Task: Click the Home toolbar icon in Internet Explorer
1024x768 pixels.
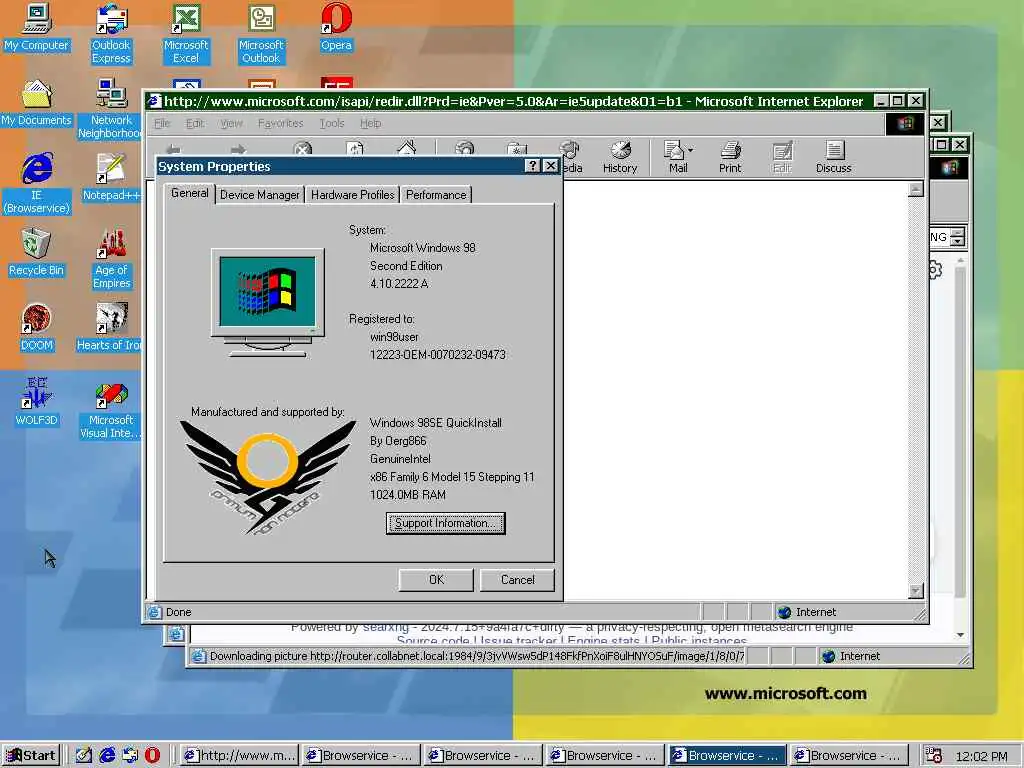Action: click(x=406, y=149)
